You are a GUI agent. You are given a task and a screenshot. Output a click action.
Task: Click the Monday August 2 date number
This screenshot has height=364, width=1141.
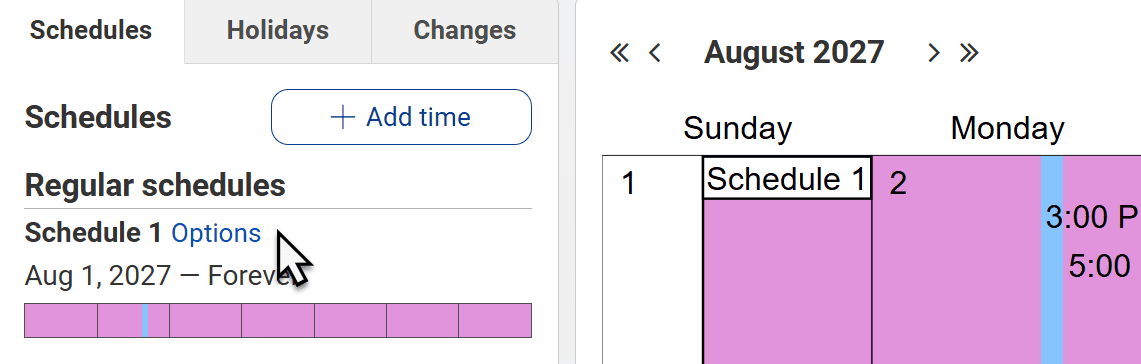(x=898, y=183)
